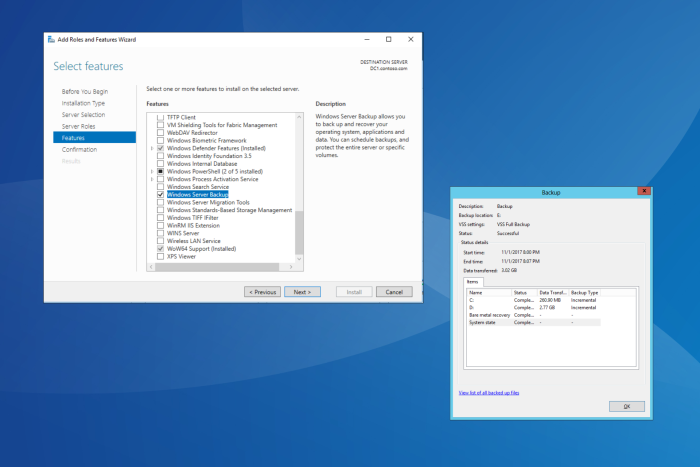The width and height of the screenshot is (700, 467).
Task: Tick the WINS Server checkbox
Action: 160,233
